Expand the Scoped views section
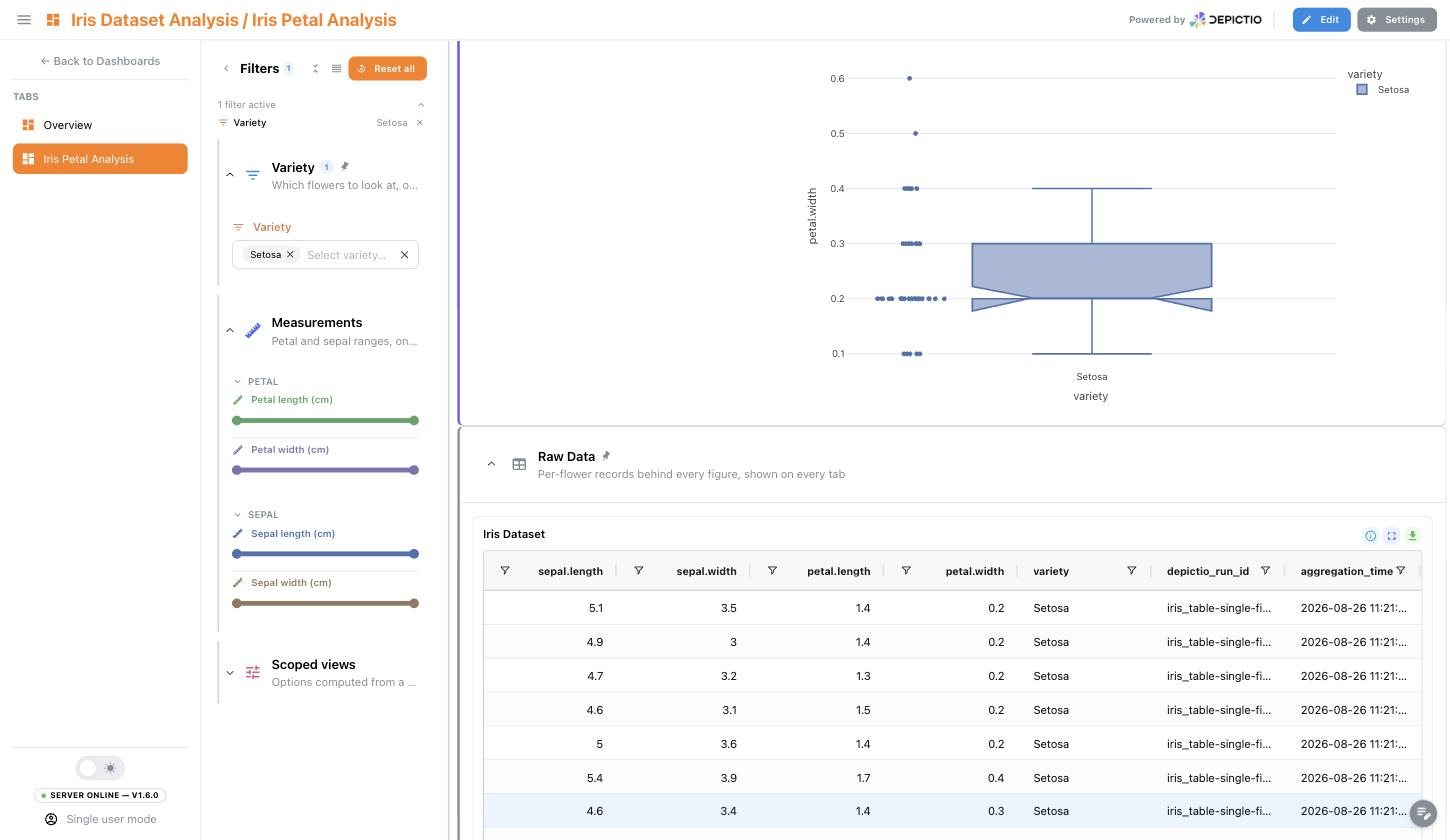The width and height of the screenshot is (1450, 840). pyautogui.click(x=230, y=673)
